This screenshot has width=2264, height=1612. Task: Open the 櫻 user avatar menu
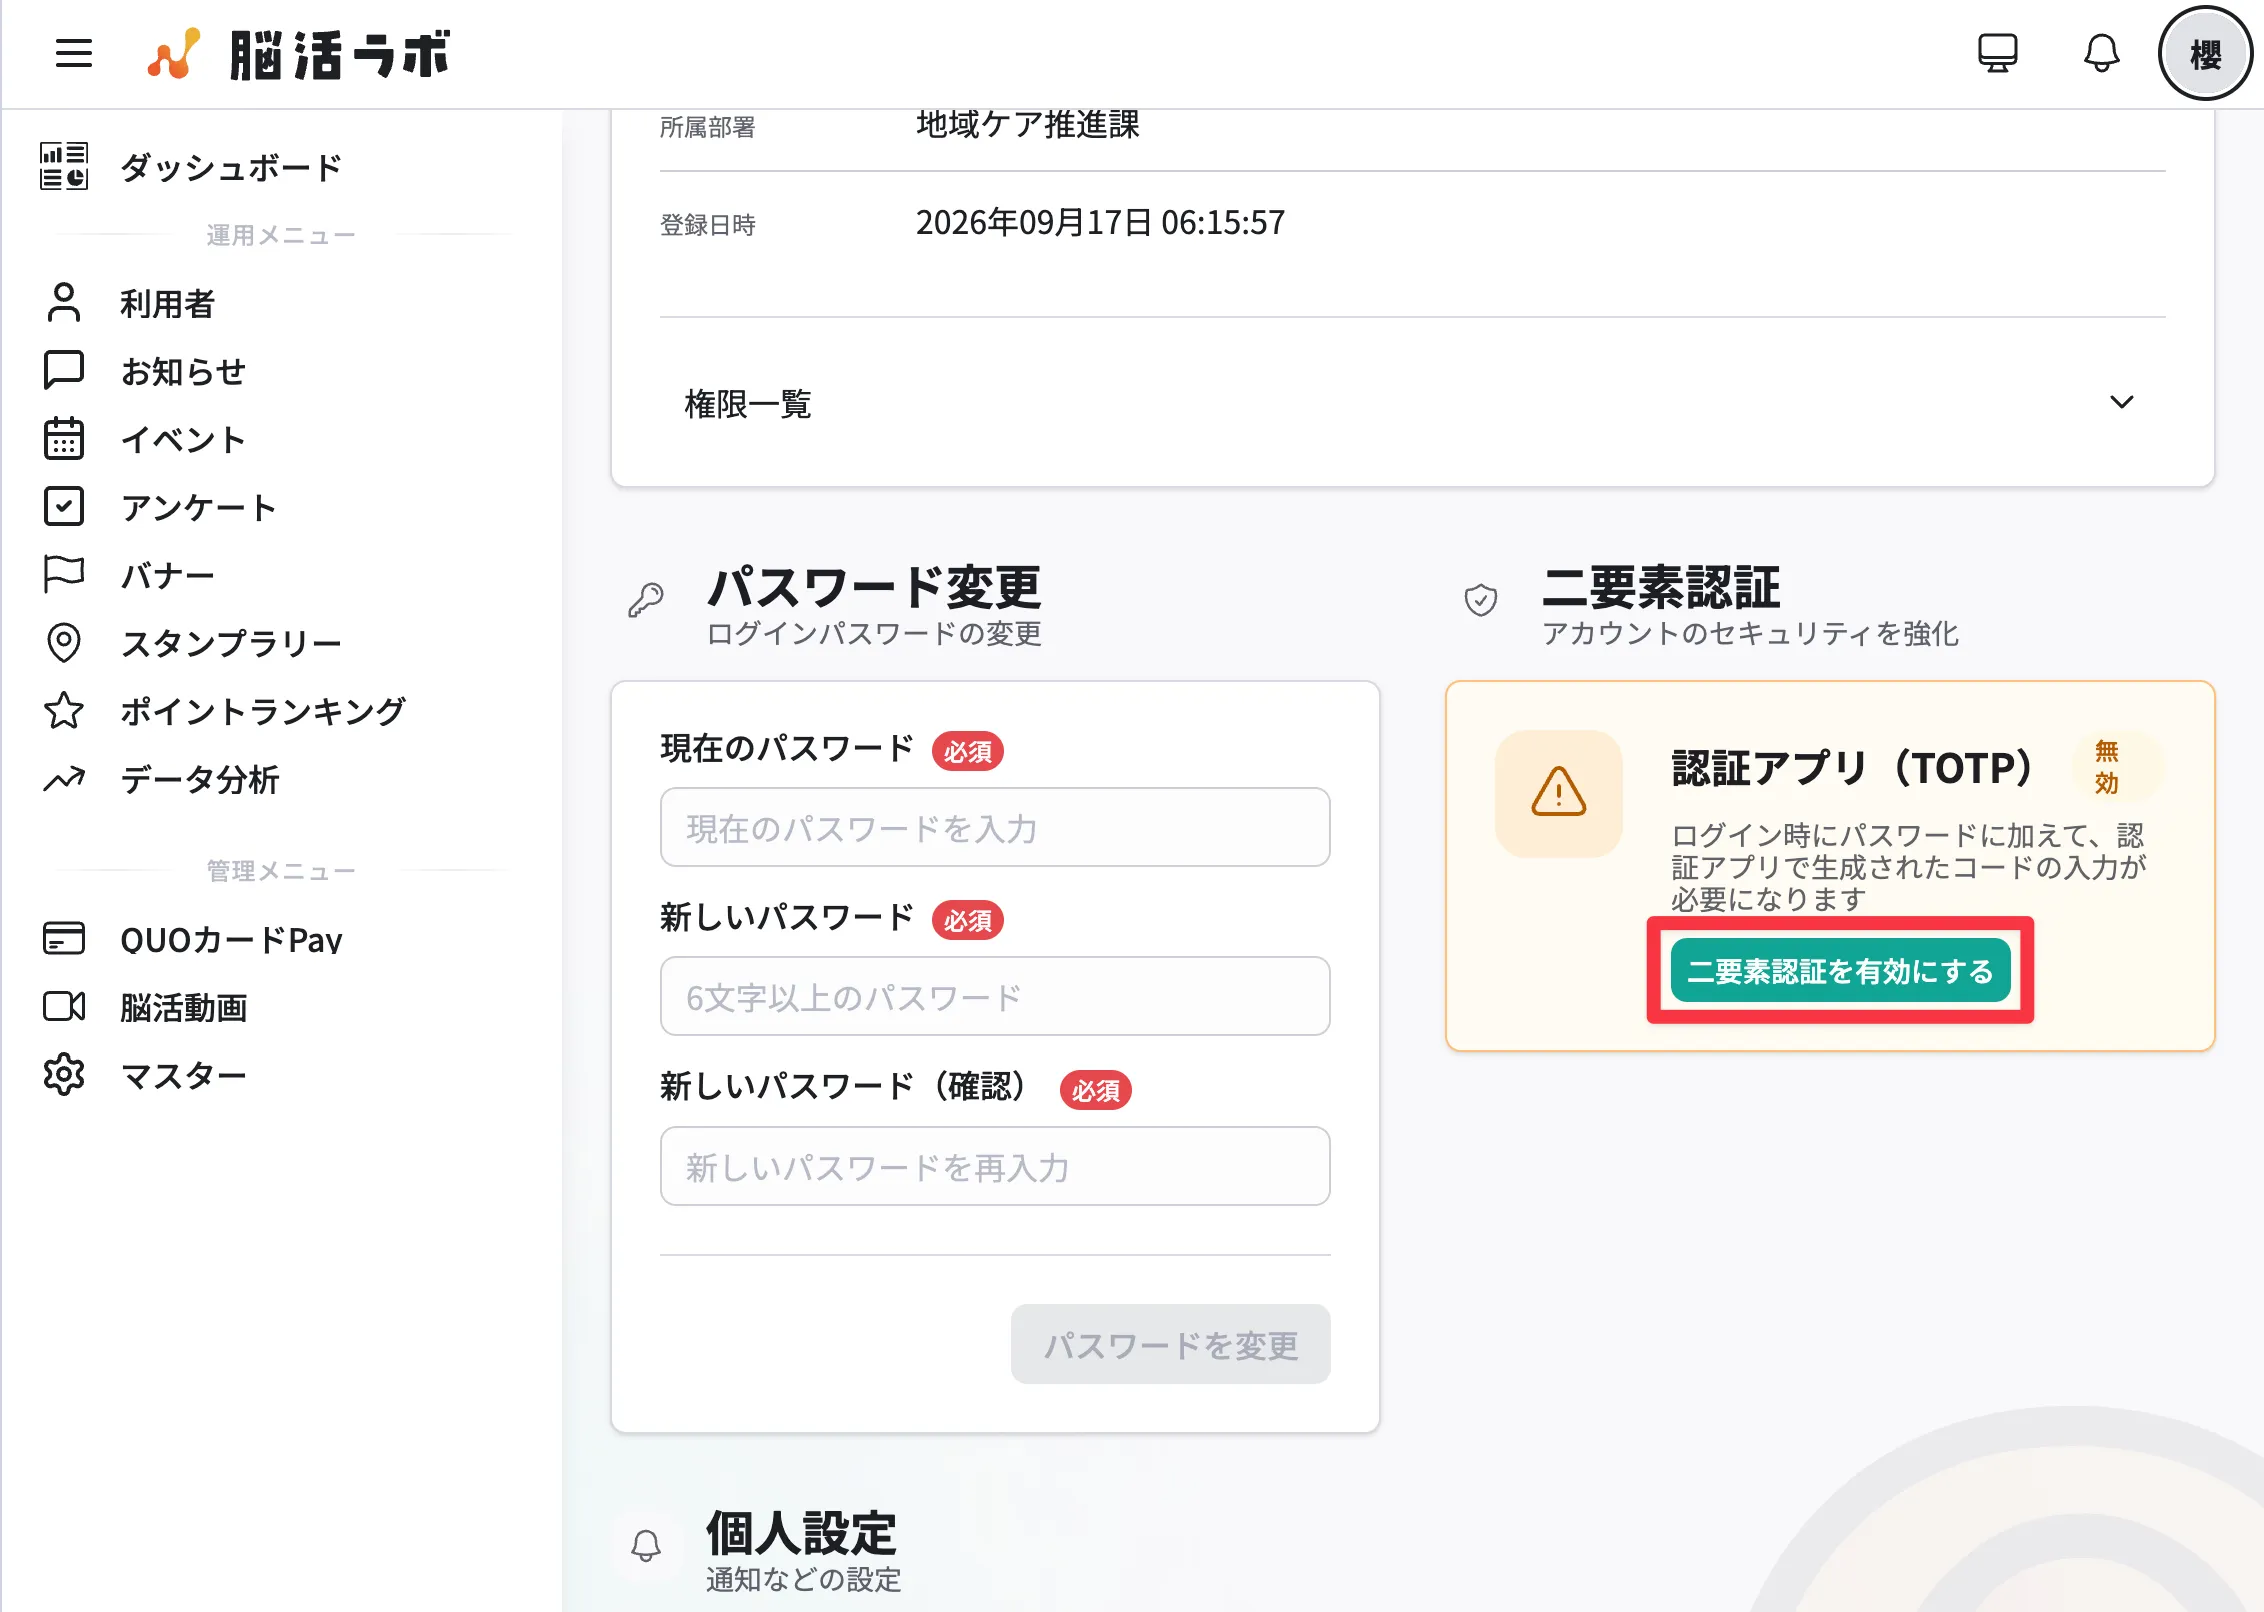point(2205,54)
